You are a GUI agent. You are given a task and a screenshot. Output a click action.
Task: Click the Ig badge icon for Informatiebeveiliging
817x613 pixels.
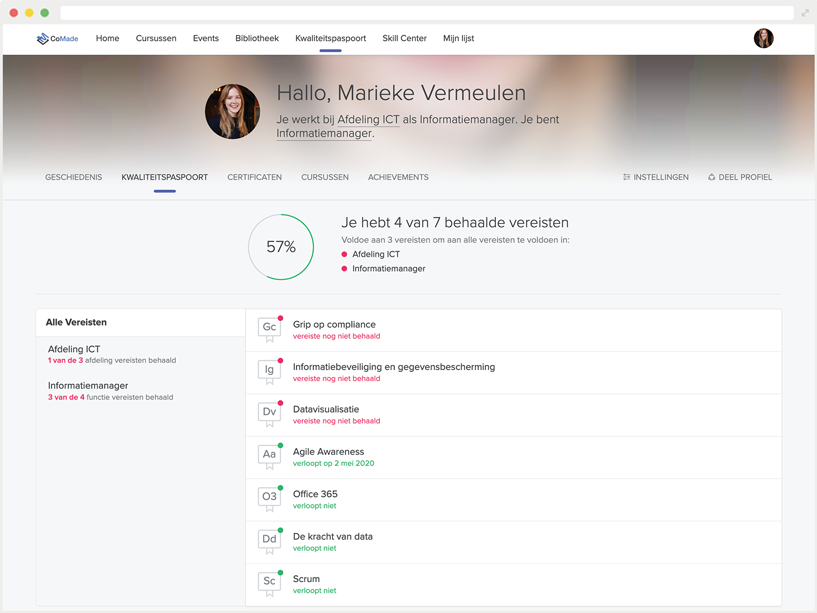coord(269,370)
